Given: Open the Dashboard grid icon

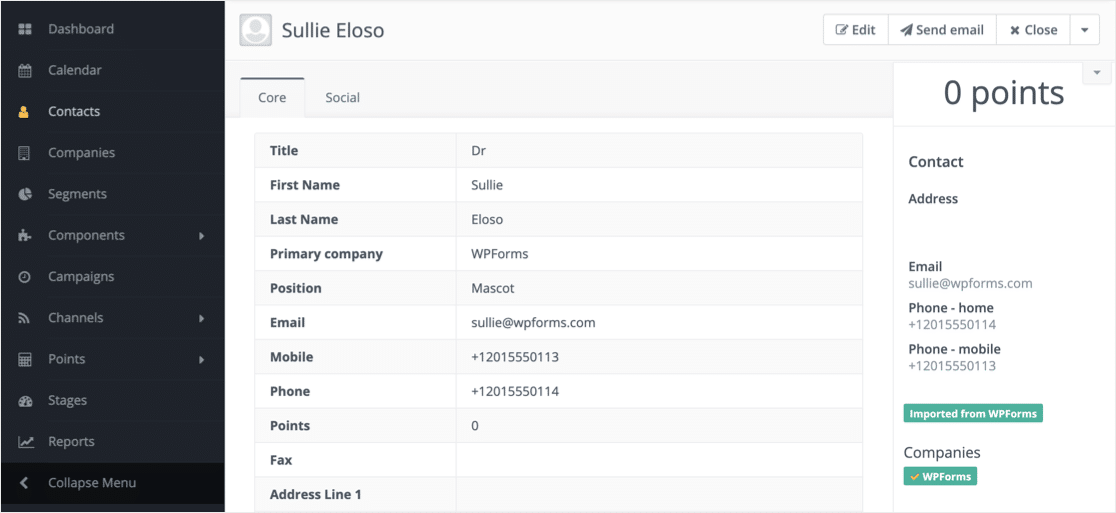Looking at the screenshot, I should [x=25, y=29].
